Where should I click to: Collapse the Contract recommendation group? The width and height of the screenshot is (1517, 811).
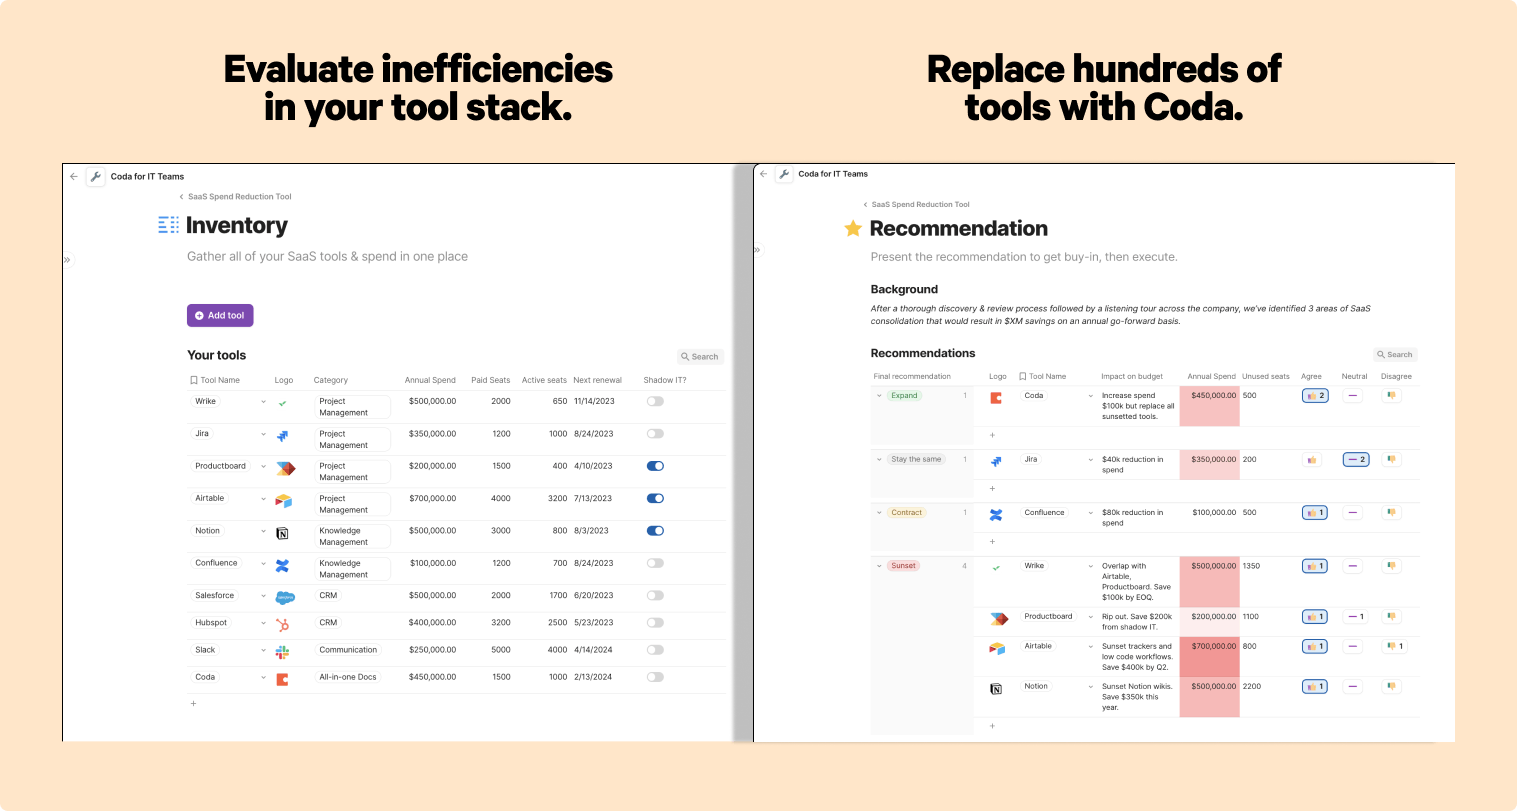879,513
